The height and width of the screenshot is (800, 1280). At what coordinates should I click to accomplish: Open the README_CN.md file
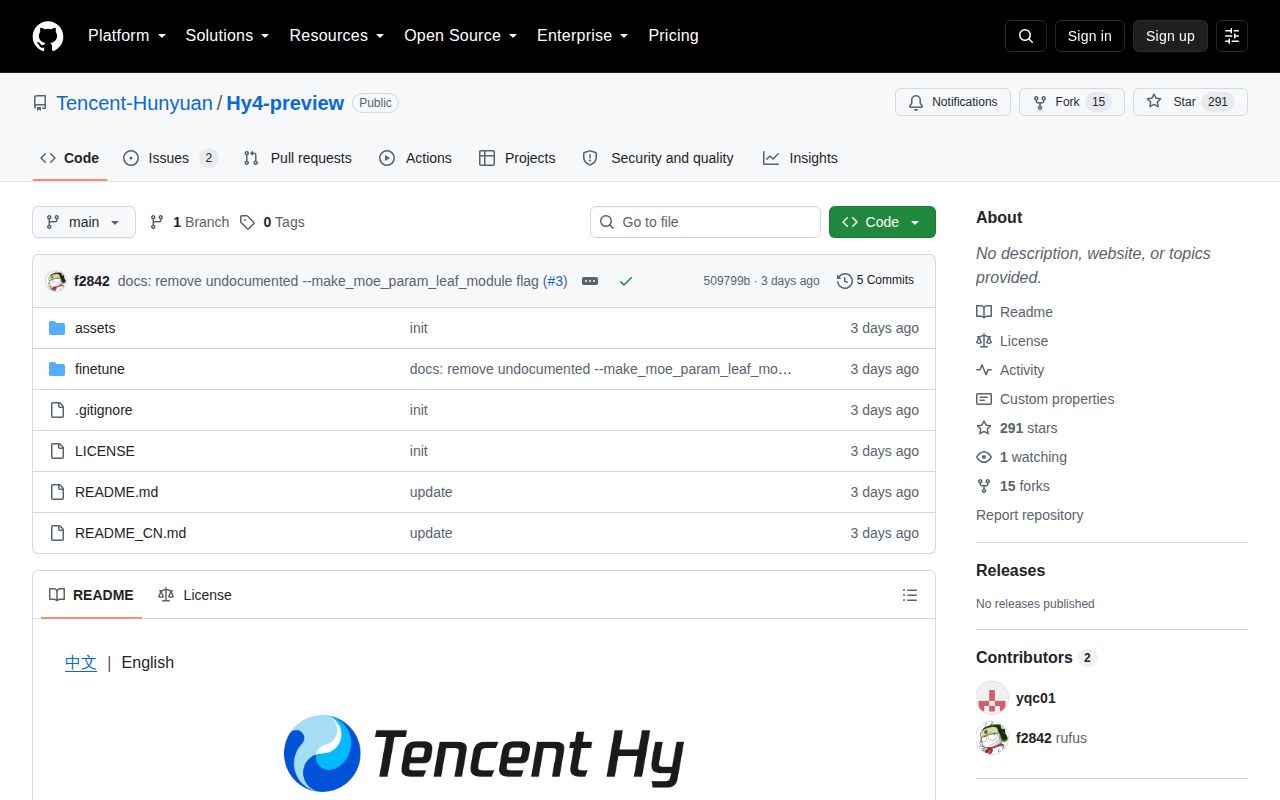click(130, 533)
